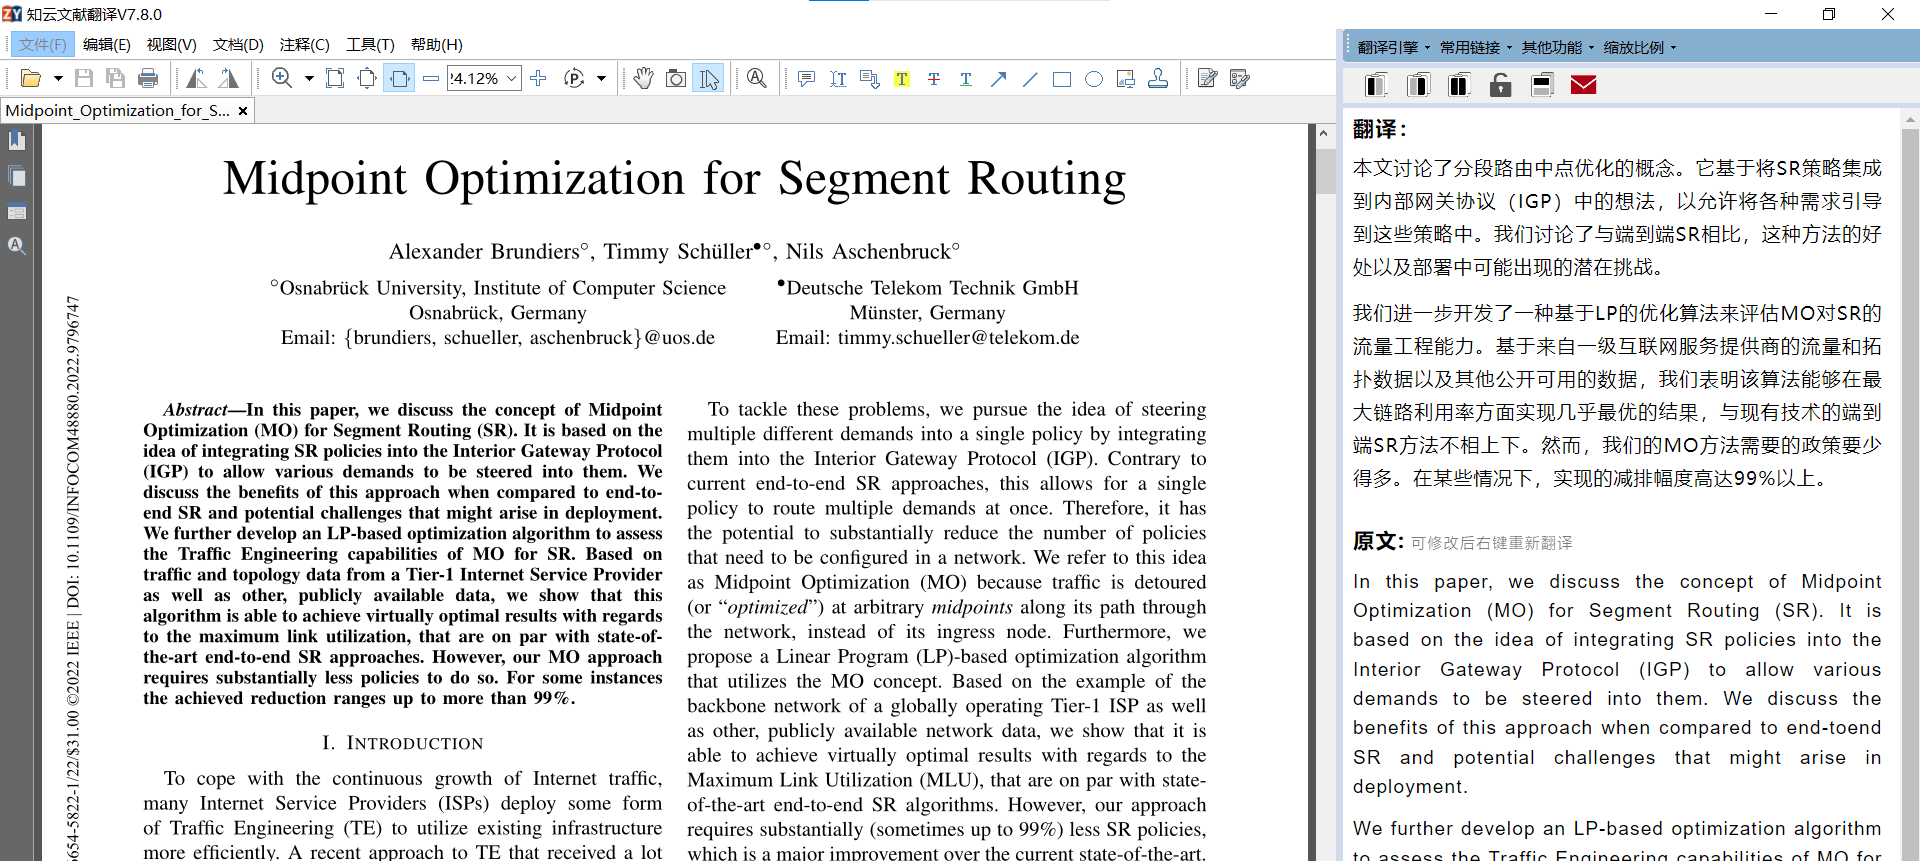Open the find/search text icon
Screen dimensions: 1920x861
[x=757, y=79]
